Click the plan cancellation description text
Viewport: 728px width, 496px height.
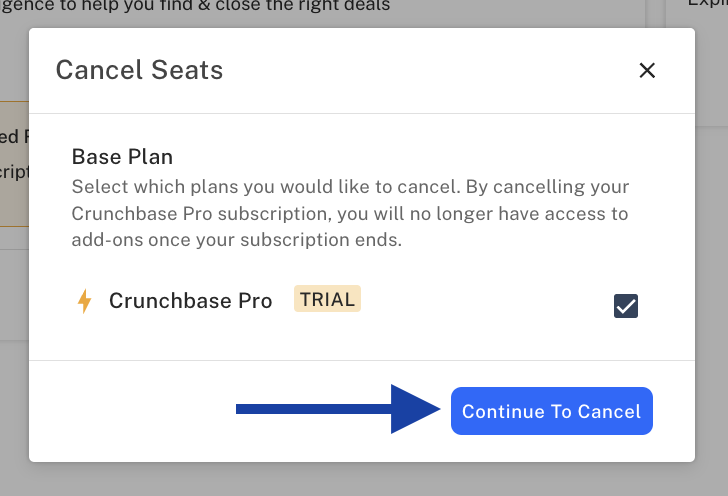(x=350, y=213)
